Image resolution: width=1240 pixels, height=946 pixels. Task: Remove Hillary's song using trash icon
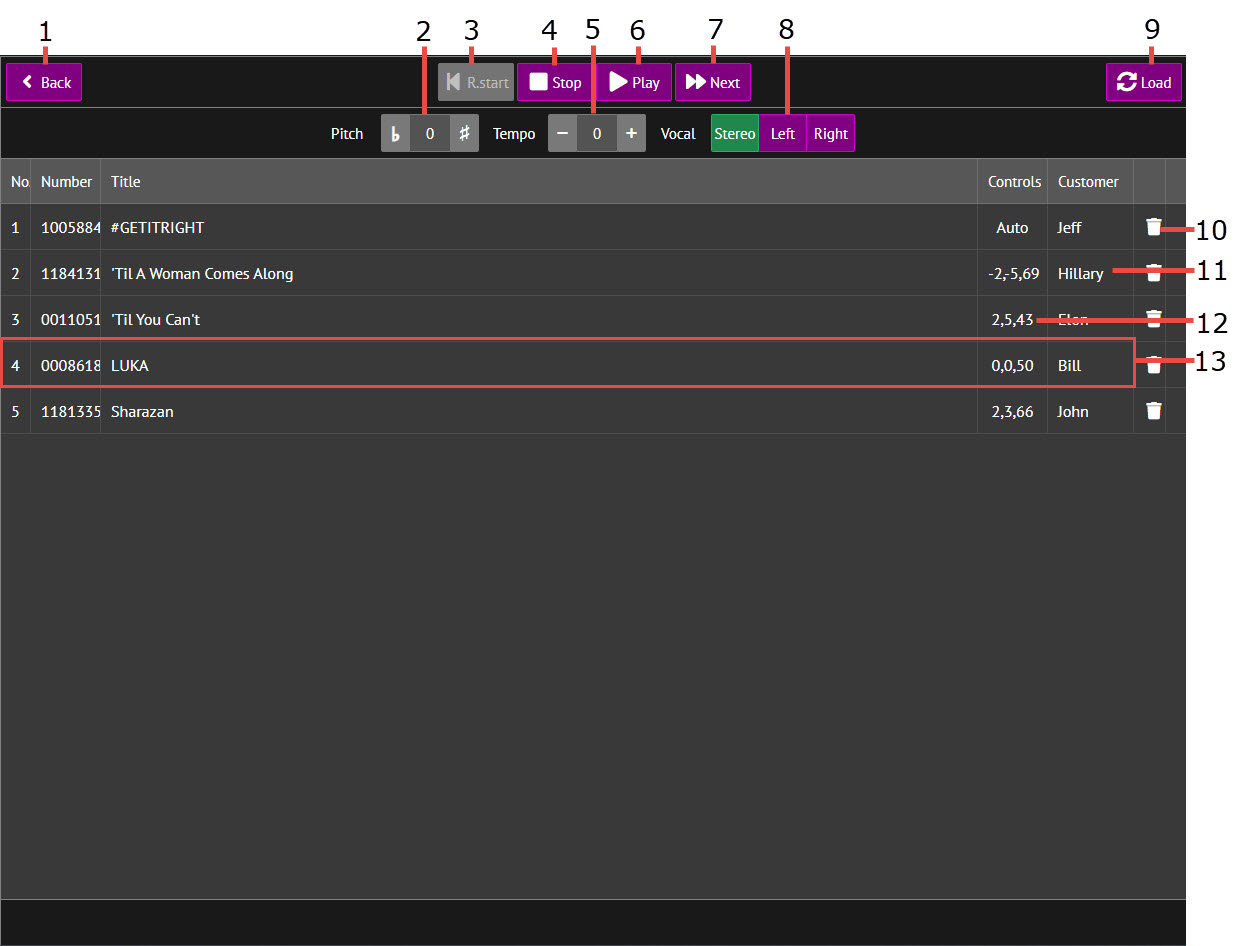click(x=1153, y=273)
